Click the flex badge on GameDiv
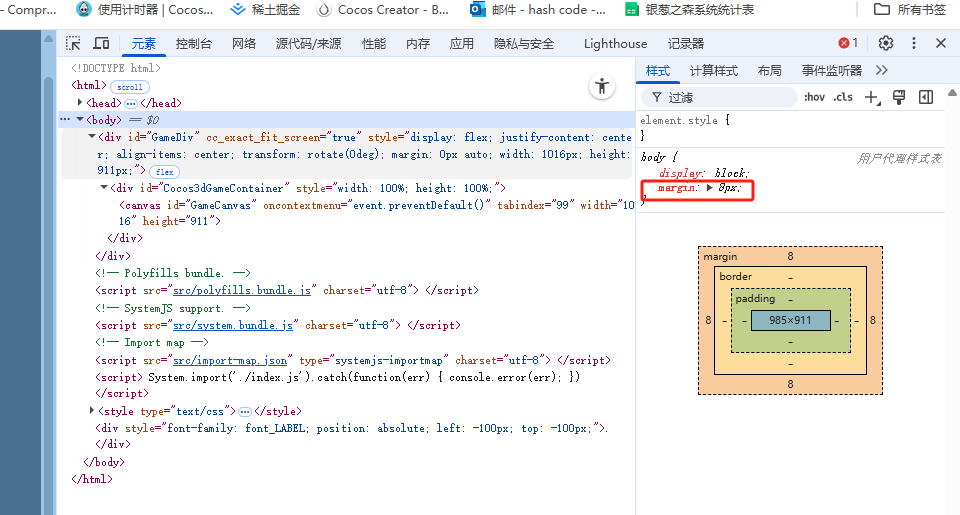 [165, 172]
